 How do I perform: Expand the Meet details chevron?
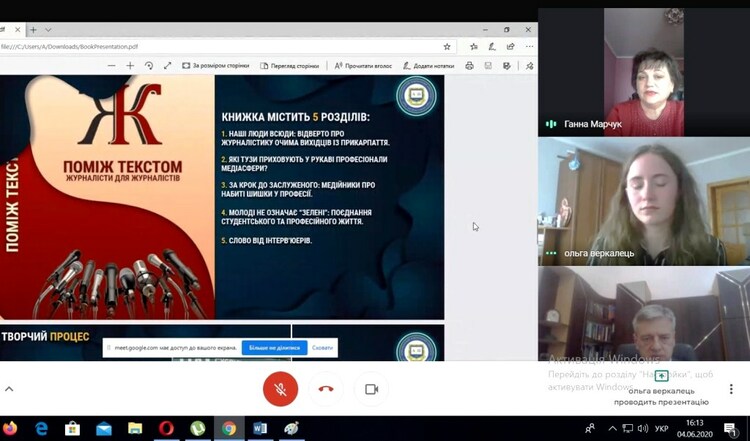pyautogui.click(x=9, y=388)
